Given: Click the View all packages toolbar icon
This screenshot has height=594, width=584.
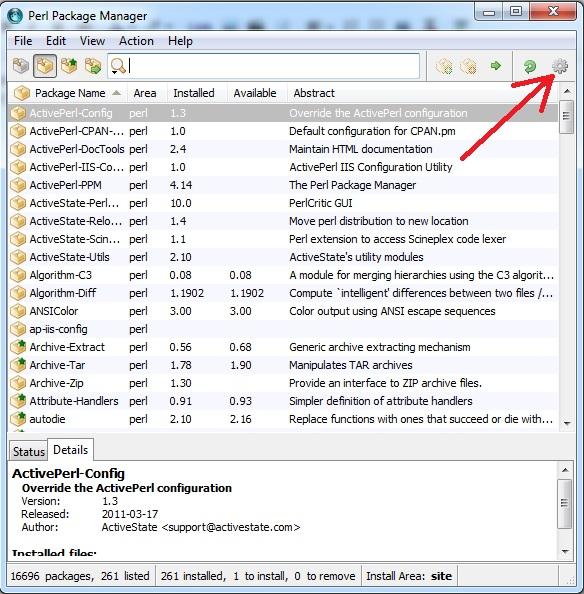Looking at the screenshot, I should pos(21,66).
